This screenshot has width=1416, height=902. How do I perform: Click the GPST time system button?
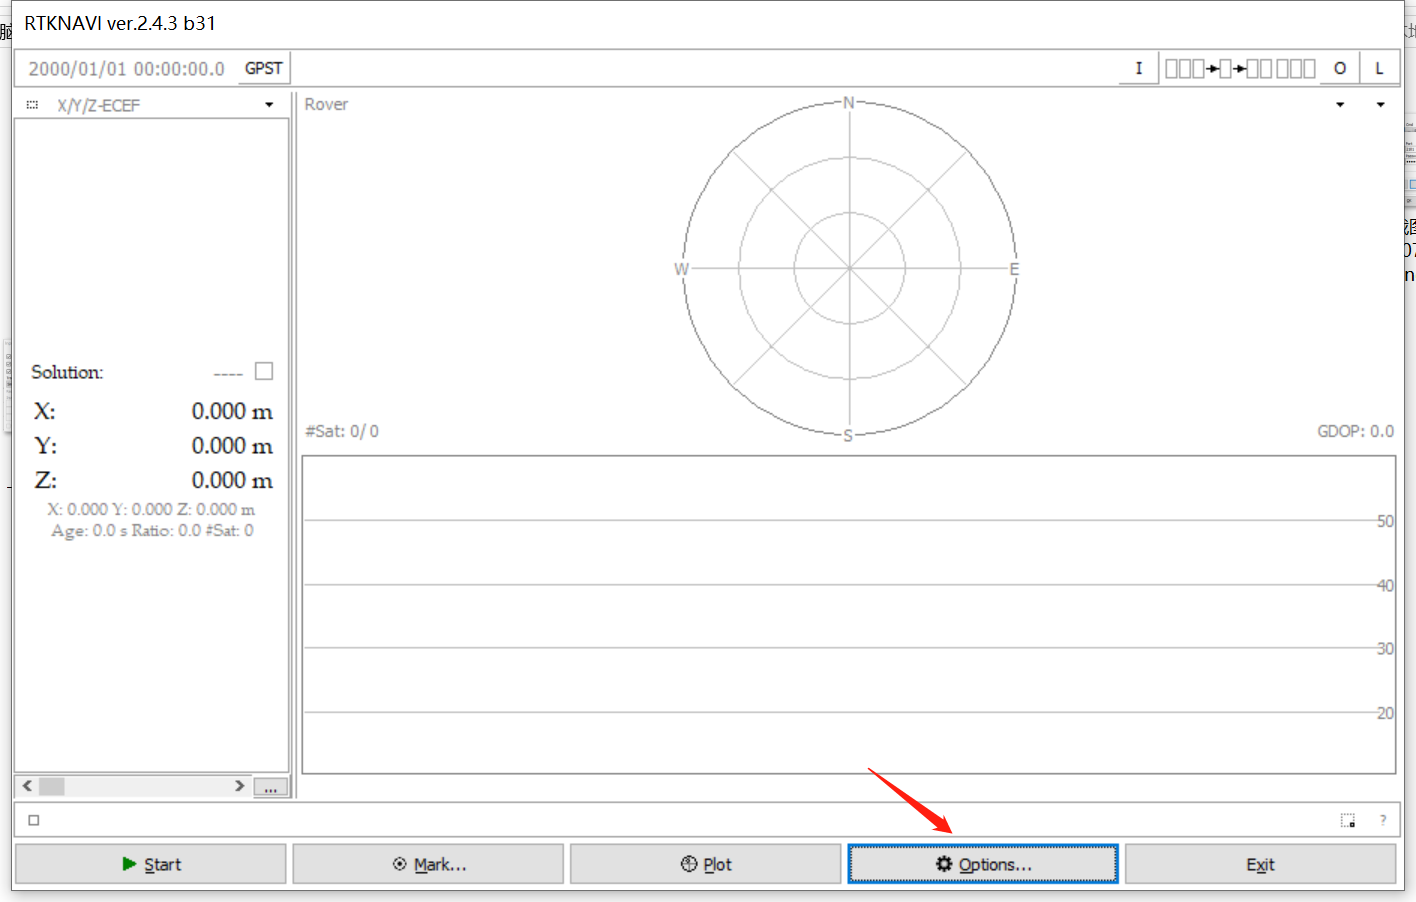click(264, 68)
